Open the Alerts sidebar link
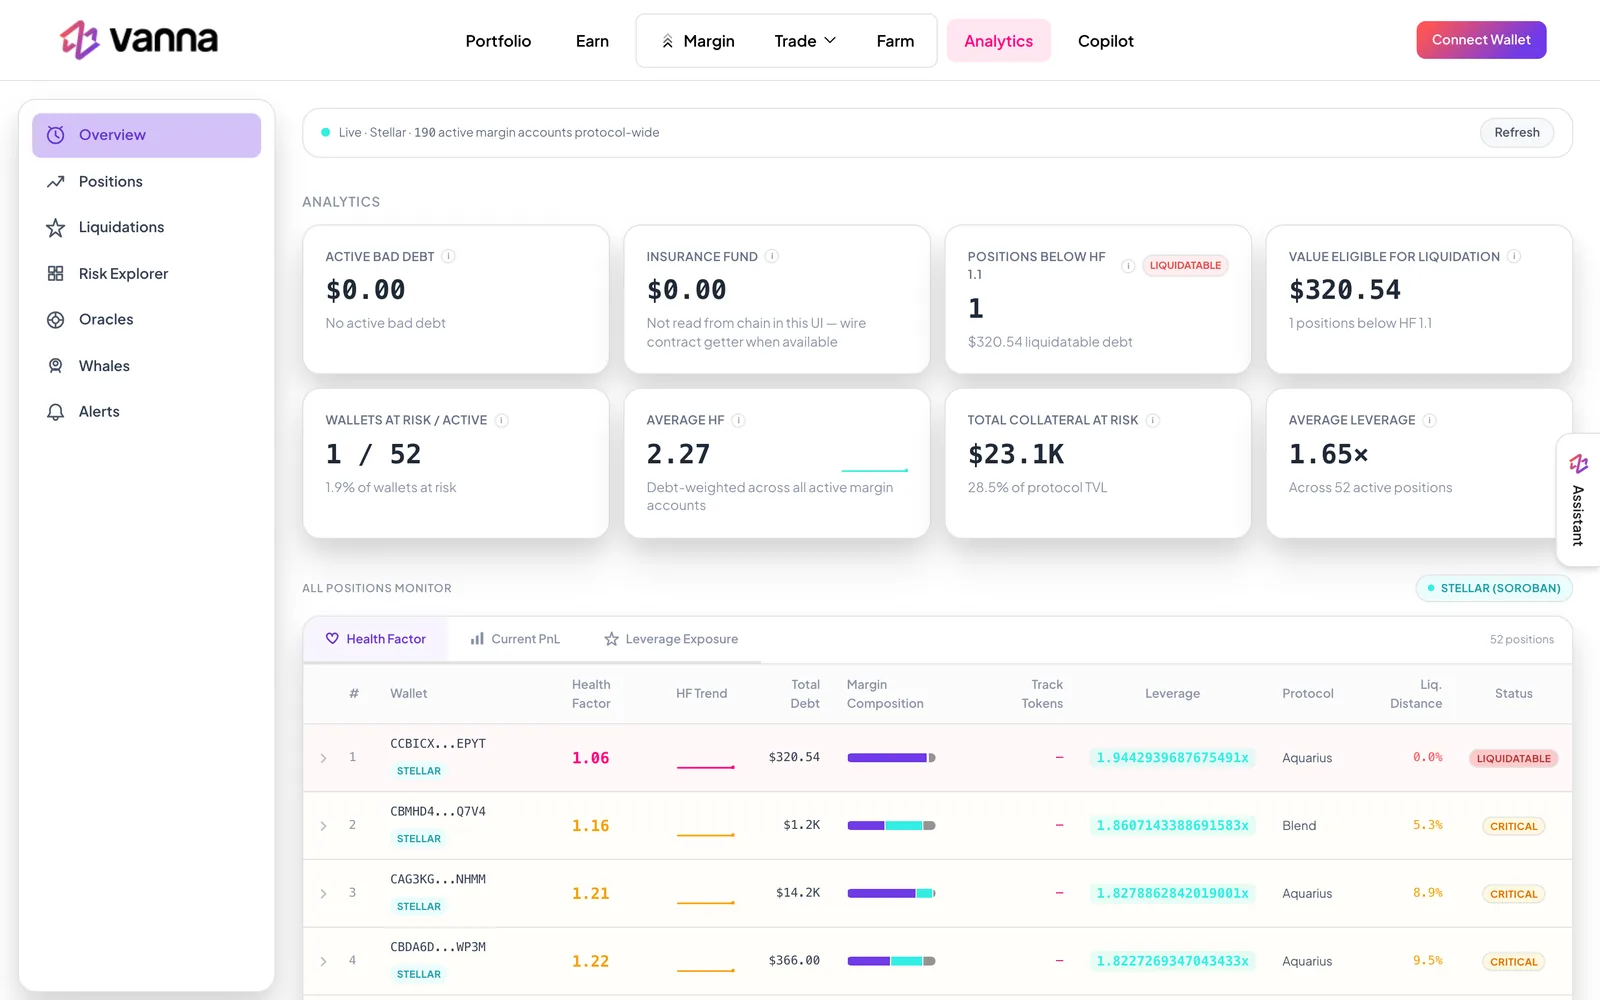Viewport: 1600px width, 1000px height. click(146, 412)
